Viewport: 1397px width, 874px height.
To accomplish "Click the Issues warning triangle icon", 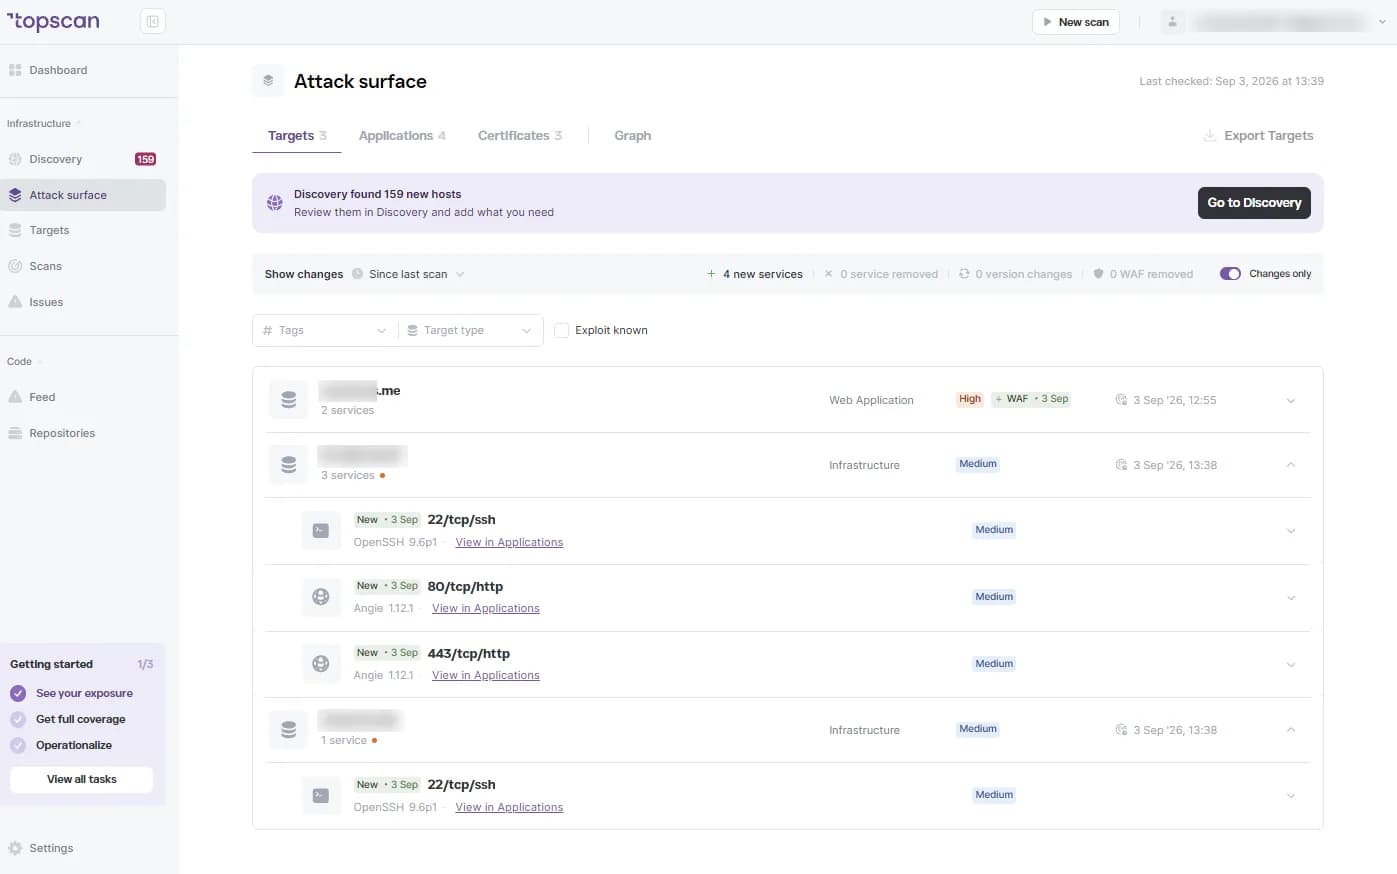I will [15, 302].
